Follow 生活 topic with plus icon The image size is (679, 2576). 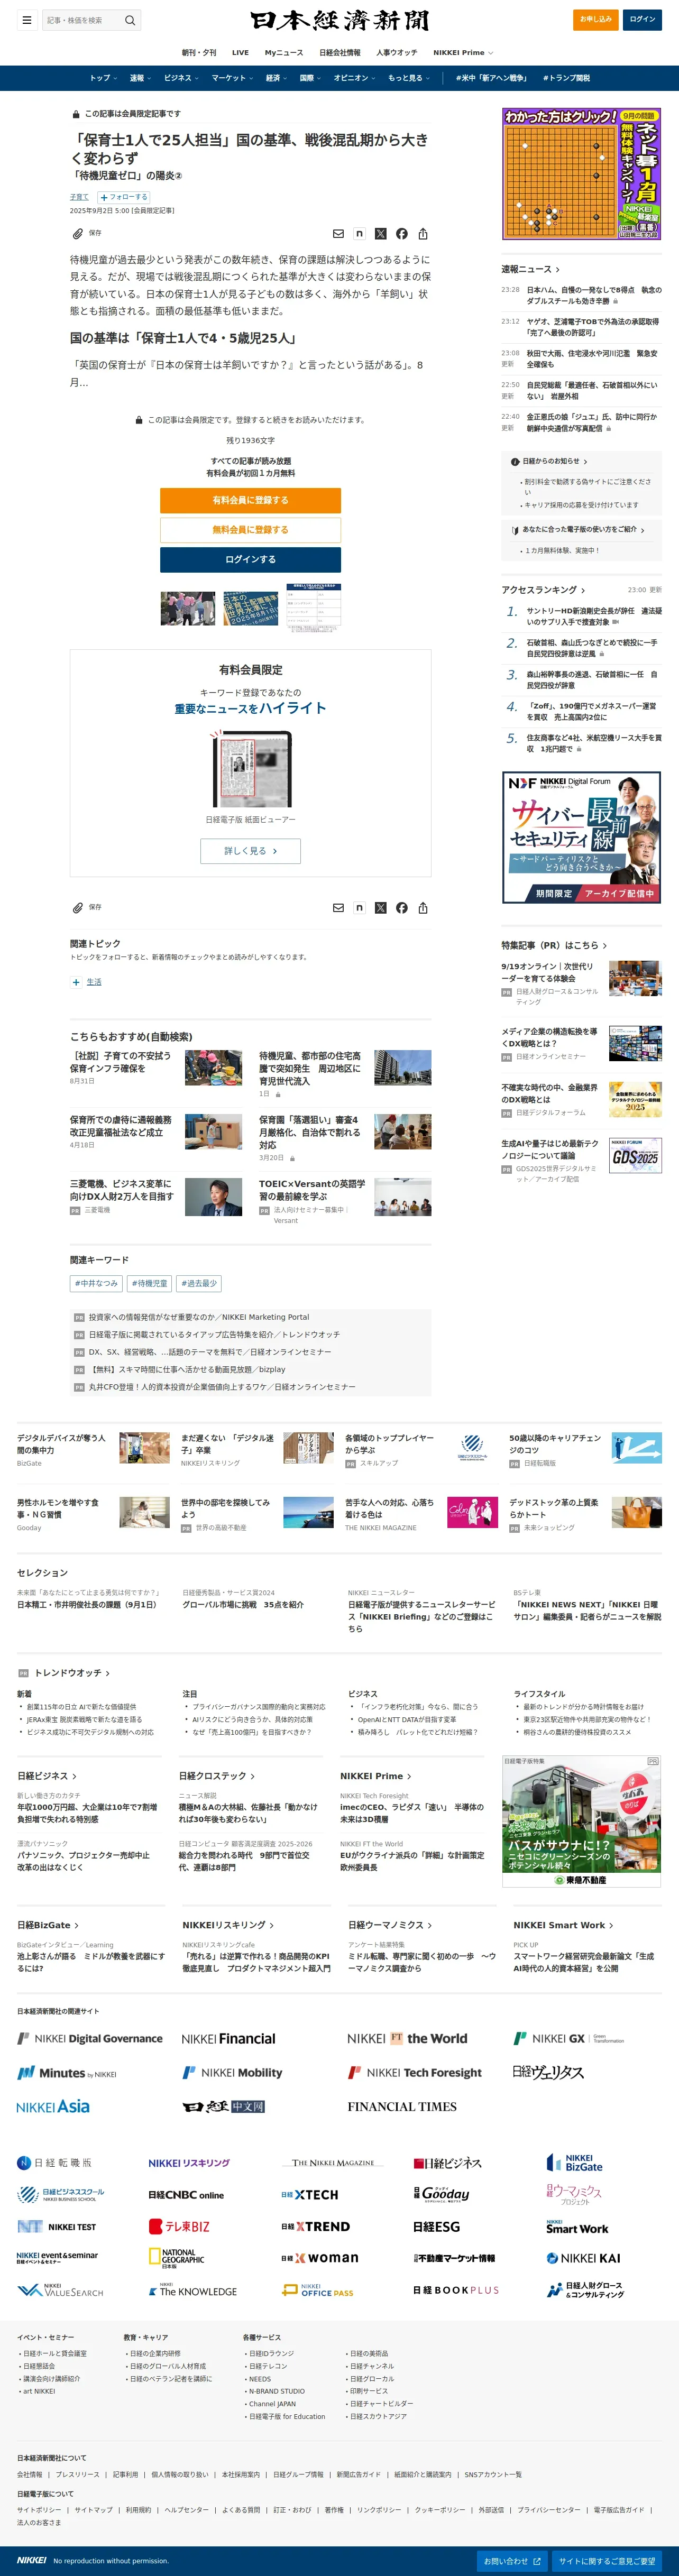76,982
